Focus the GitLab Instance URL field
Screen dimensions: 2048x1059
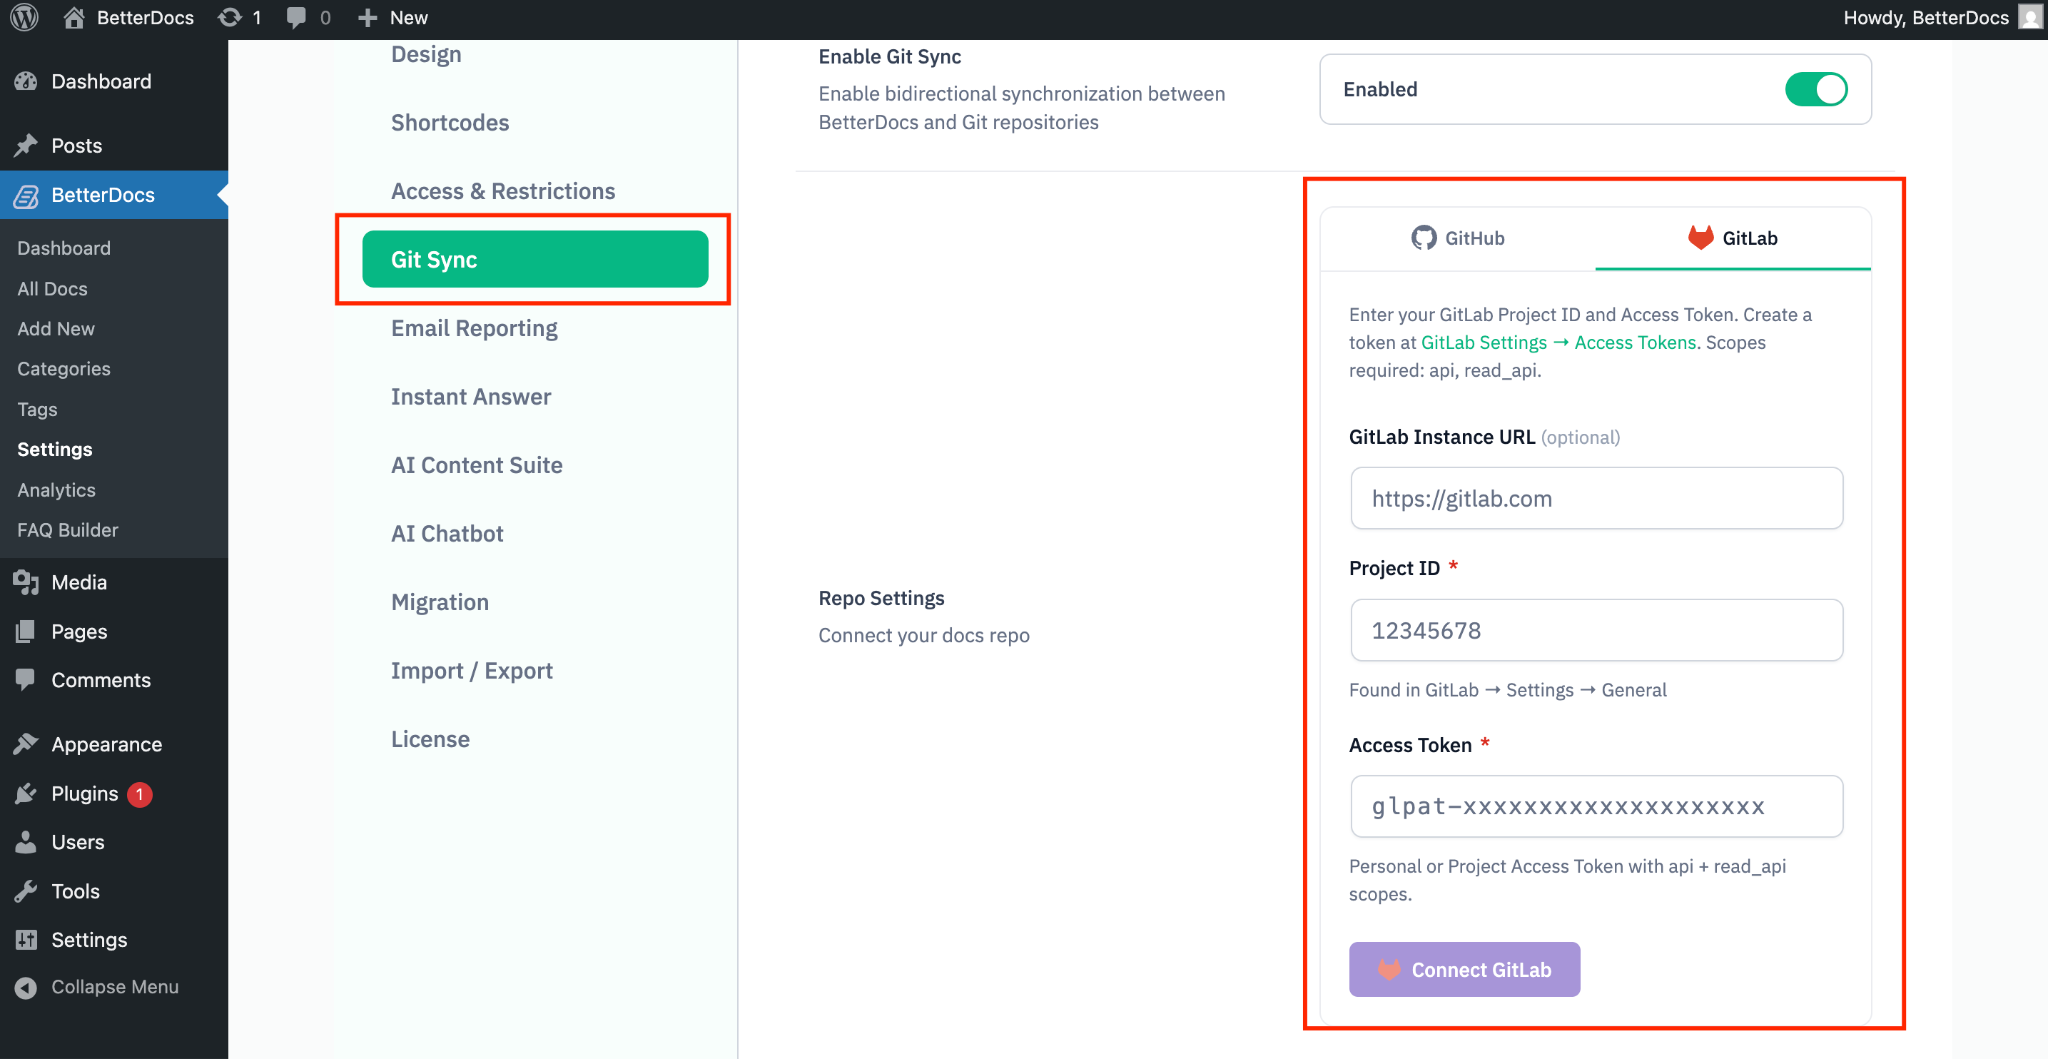[1596, 498]
